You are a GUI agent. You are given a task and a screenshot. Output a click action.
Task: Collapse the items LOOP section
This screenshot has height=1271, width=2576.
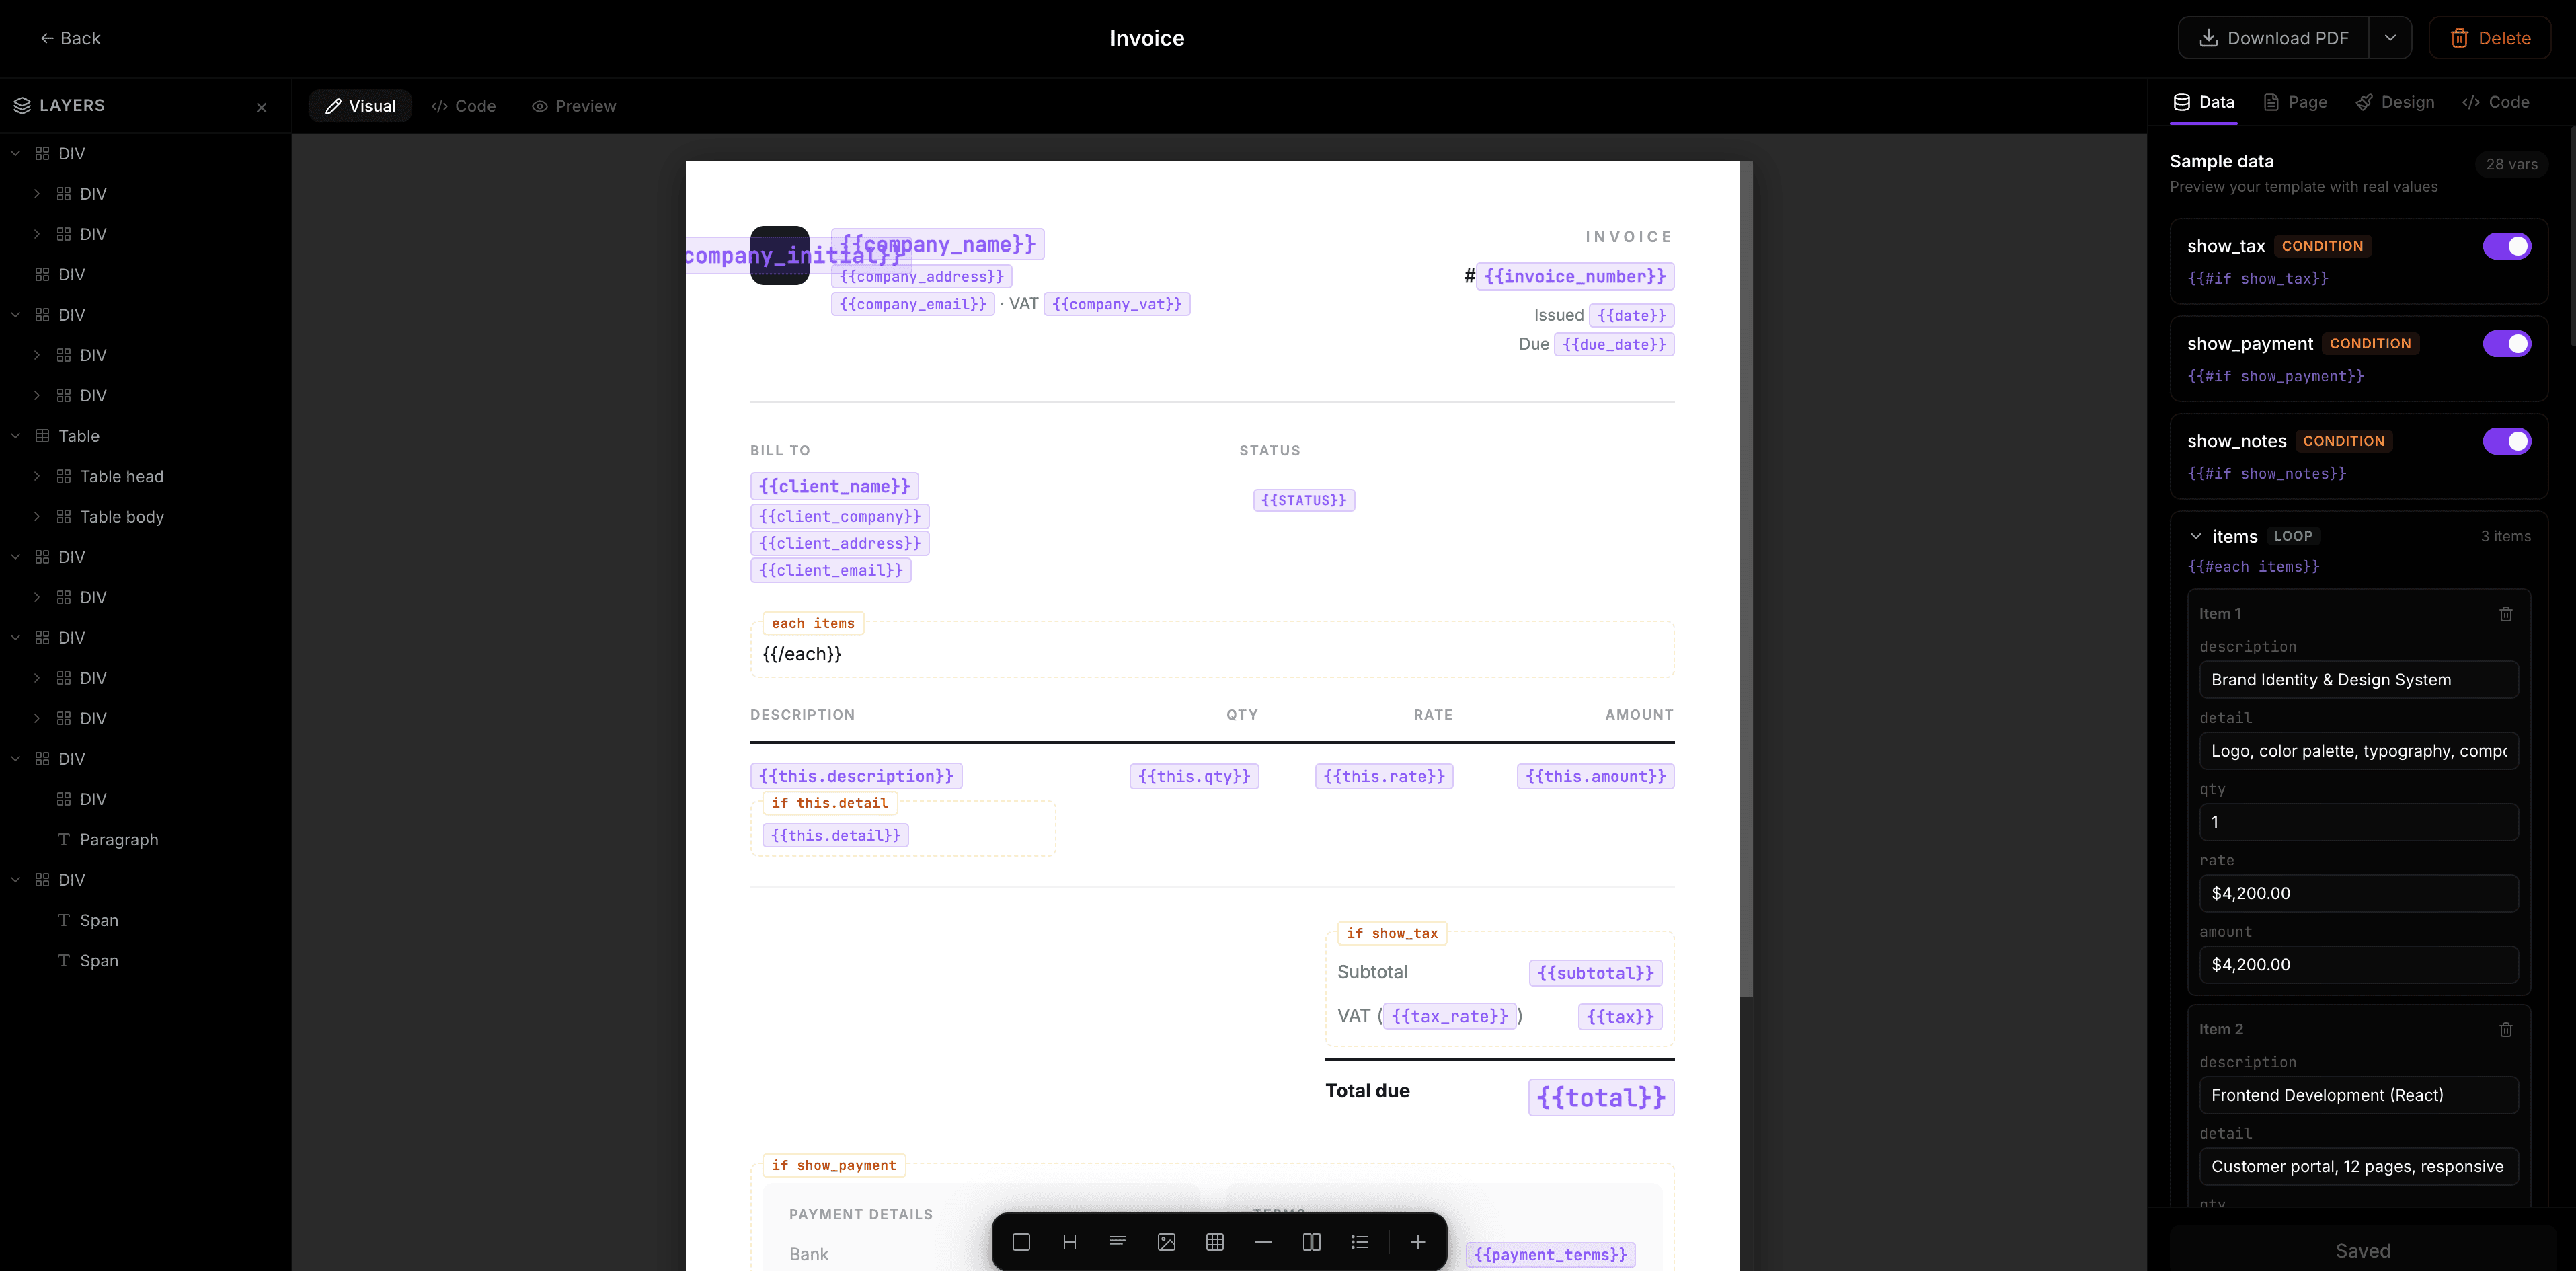click(2196, 536)
